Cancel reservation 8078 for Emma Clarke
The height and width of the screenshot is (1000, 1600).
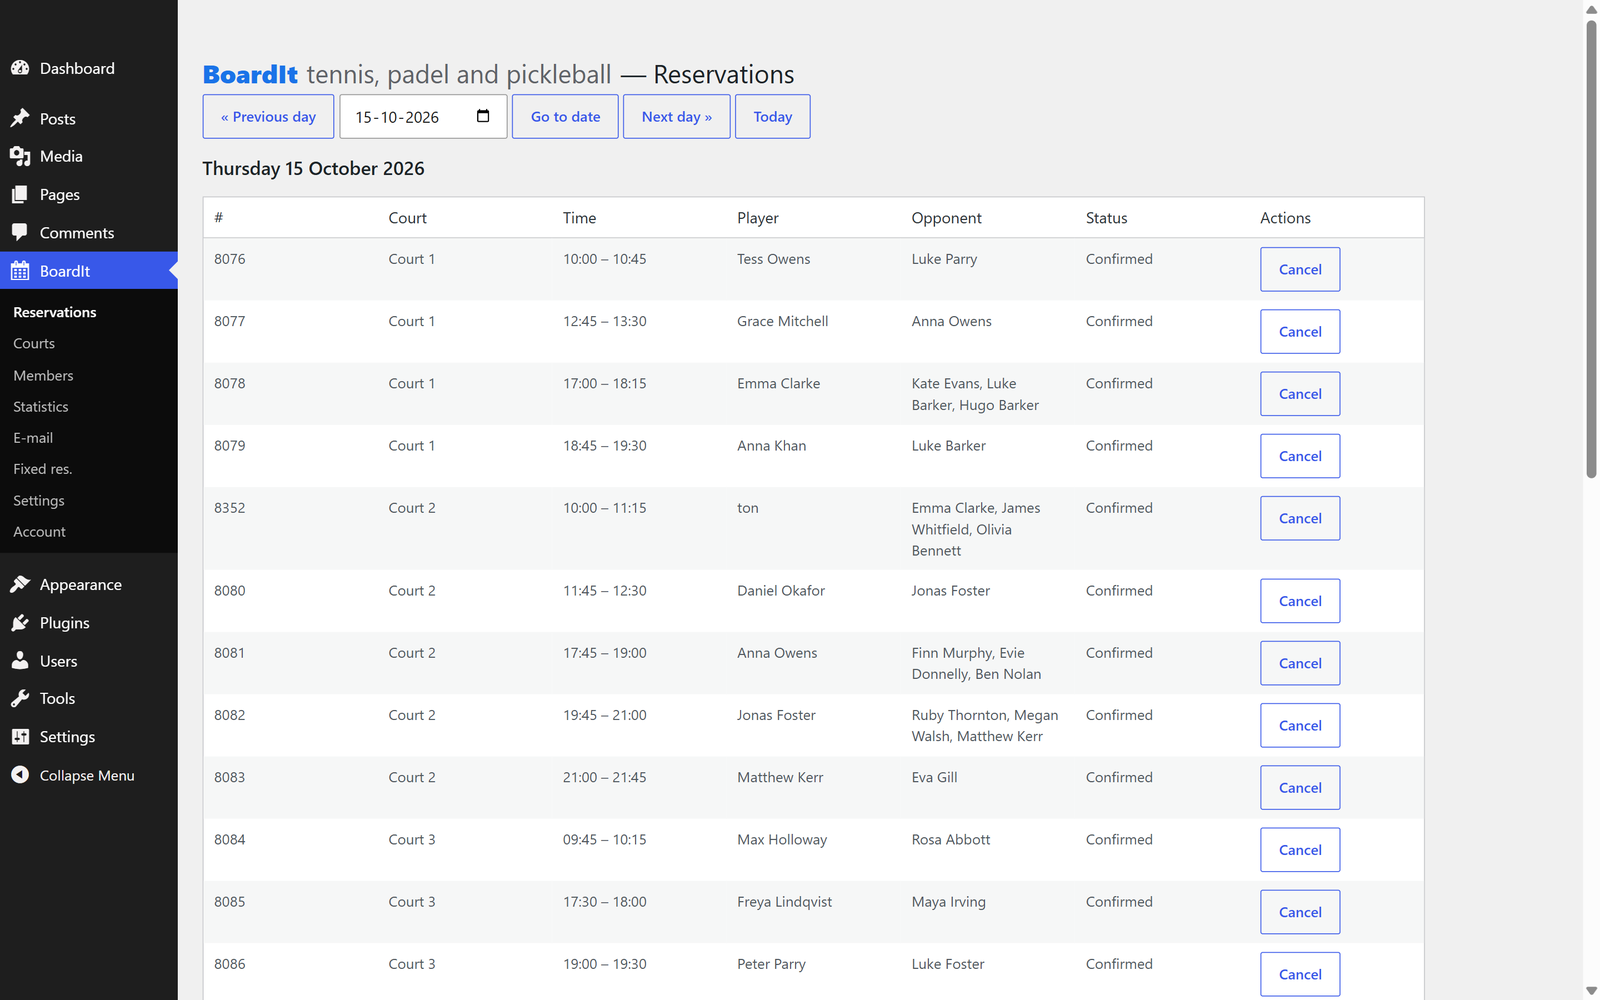1300,393
